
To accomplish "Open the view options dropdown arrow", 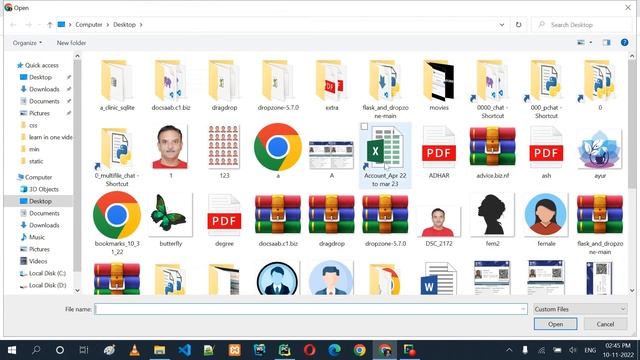I will [x=591, y=42].
